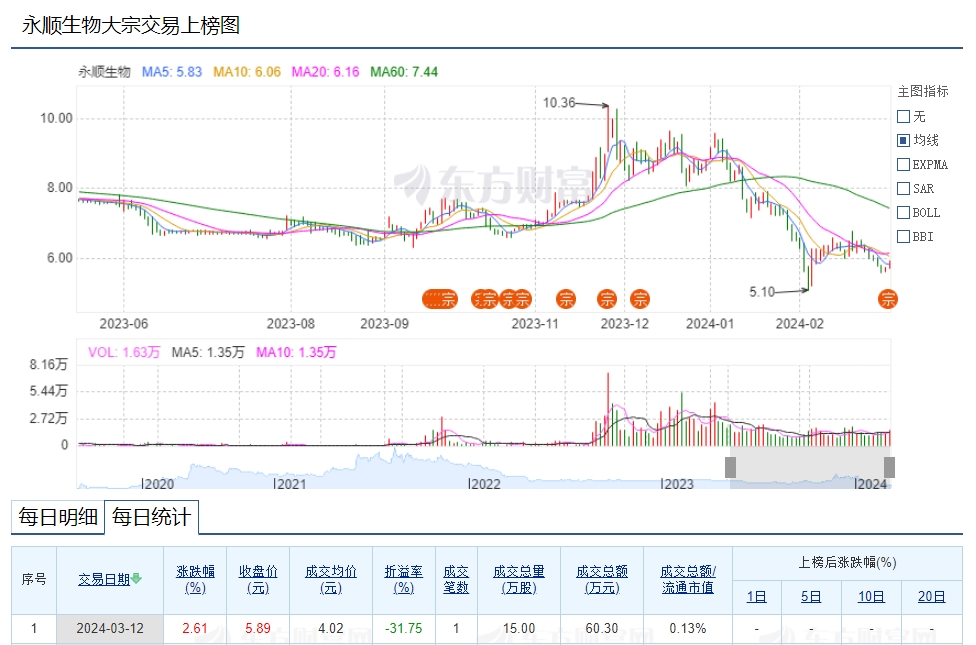
Task: Click green sort arrow beside 交易日期
Action: tap(136, 579)
